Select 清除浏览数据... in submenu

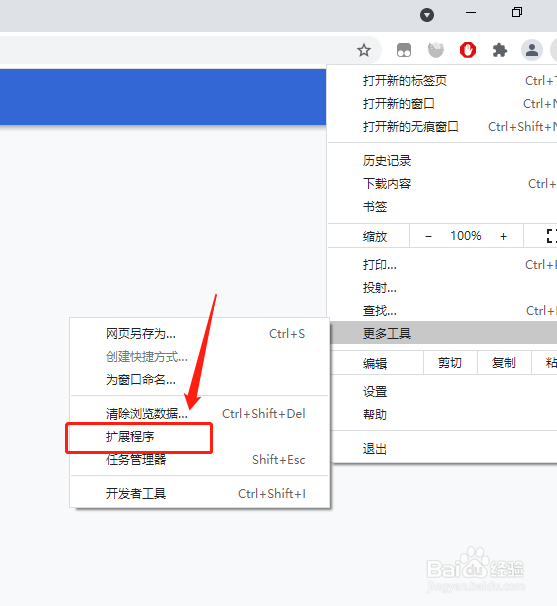pyautogui.click(x=199, y=414)
